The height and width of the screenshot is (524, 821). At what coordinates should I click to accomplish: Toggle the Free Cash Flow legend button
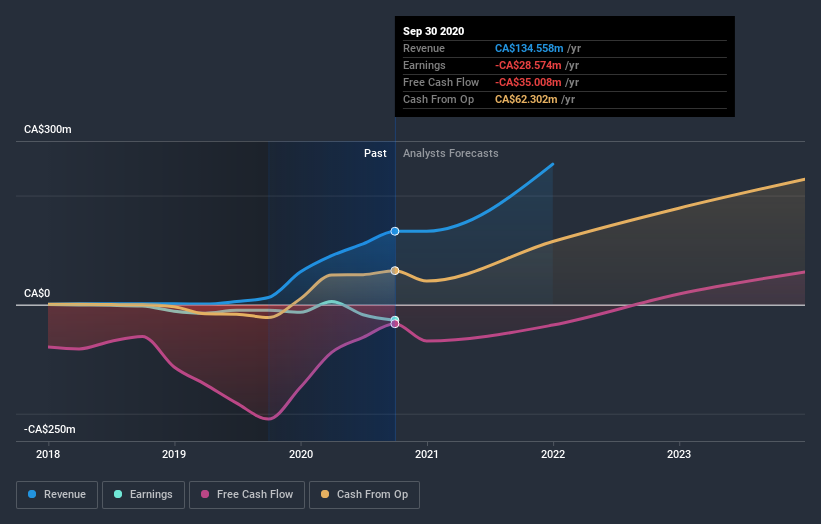pyautogui.click(x=247, y=495)
